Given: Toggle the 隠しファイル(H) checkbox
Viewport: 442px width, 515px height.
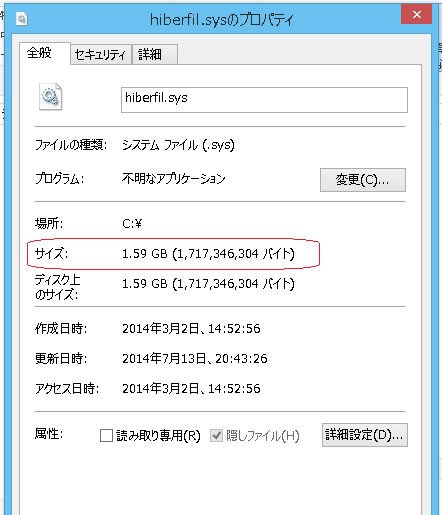Looking at the screenshot, I should [x=216, y=435].
